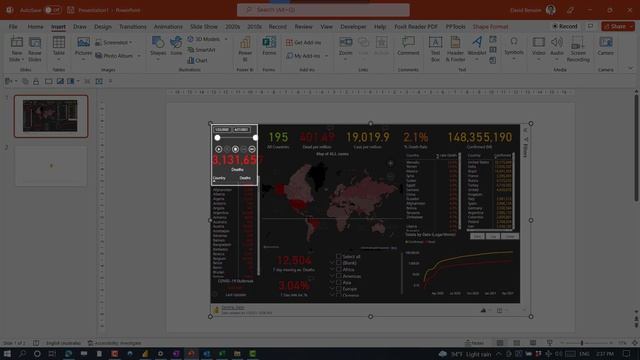Image resolution: width=640 pixels, height=360 pixels.
Task: Insert a New Slide
Action: click(x=16, y=49)
